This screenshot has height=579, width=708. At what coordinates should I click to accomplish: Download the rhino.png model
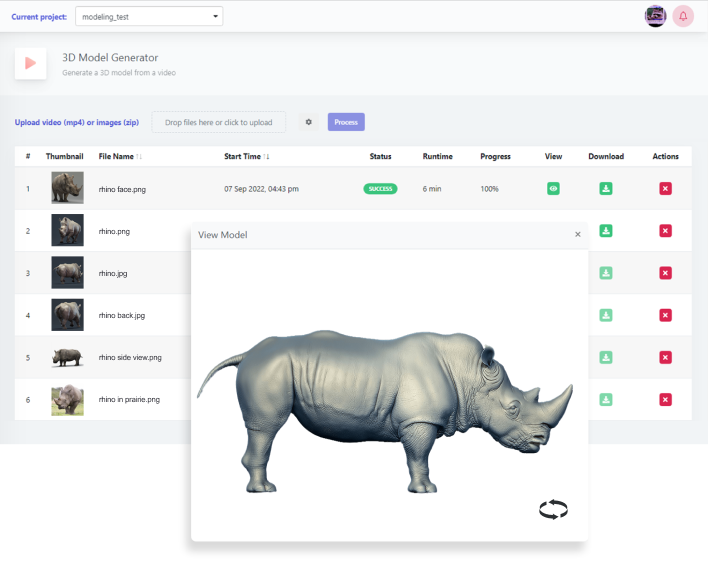tap(606, 231)
